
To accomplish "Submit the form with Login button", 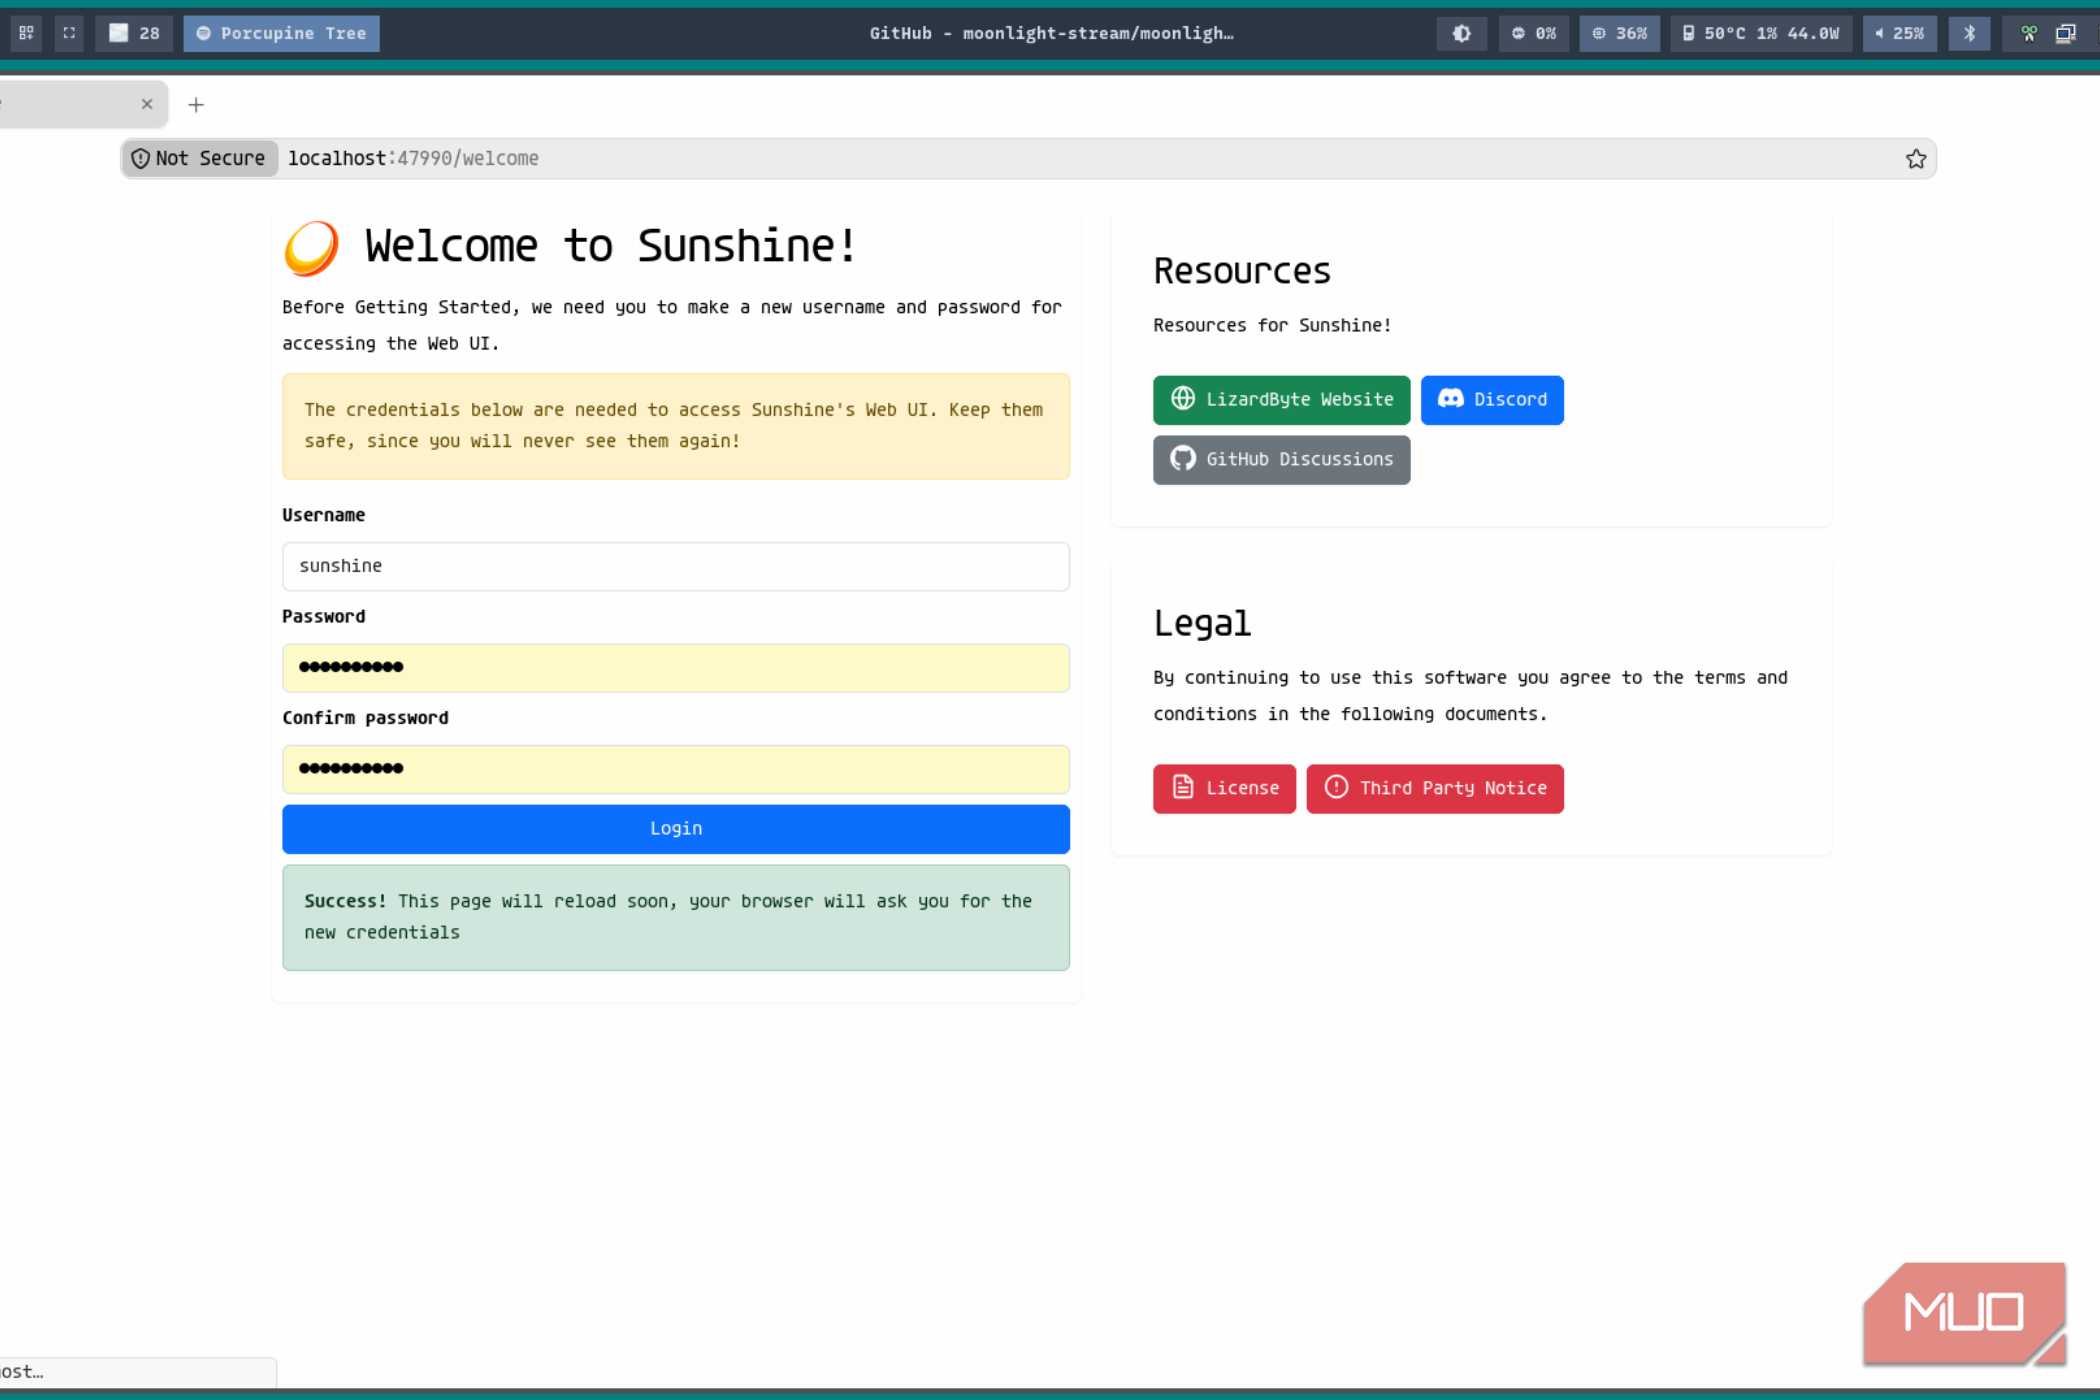I will pyautogui.click(x=676, y=829).
